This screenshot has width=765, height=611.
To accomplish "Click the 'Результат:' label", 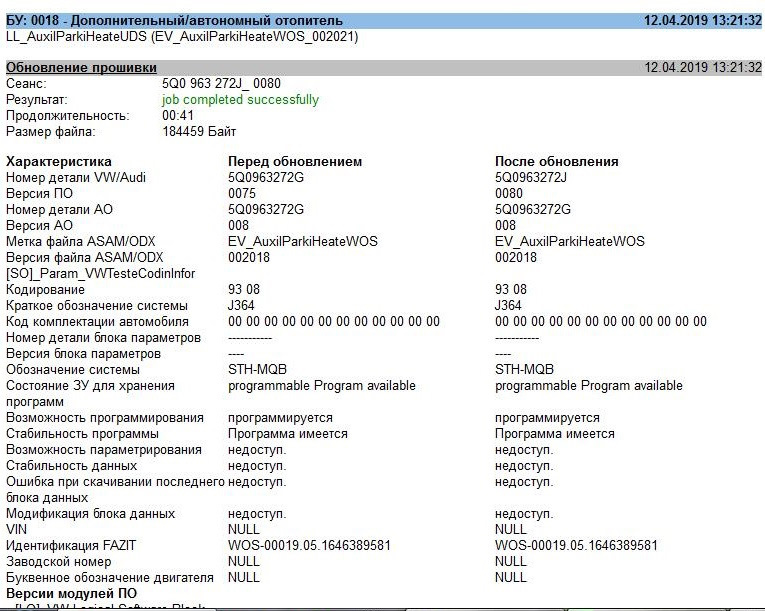I will coord(37,100).
